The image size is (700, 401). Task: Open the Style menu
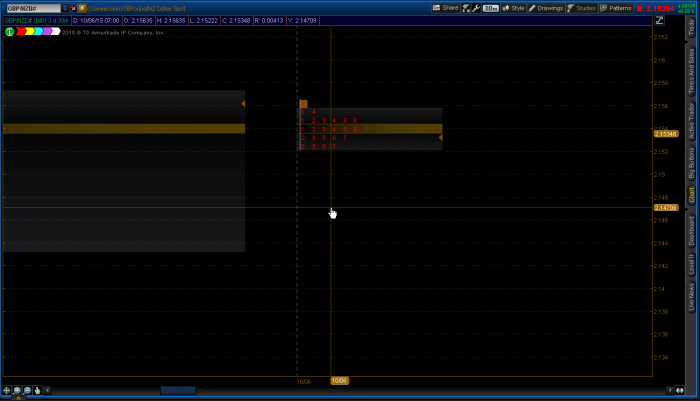[x=514, y=7]
